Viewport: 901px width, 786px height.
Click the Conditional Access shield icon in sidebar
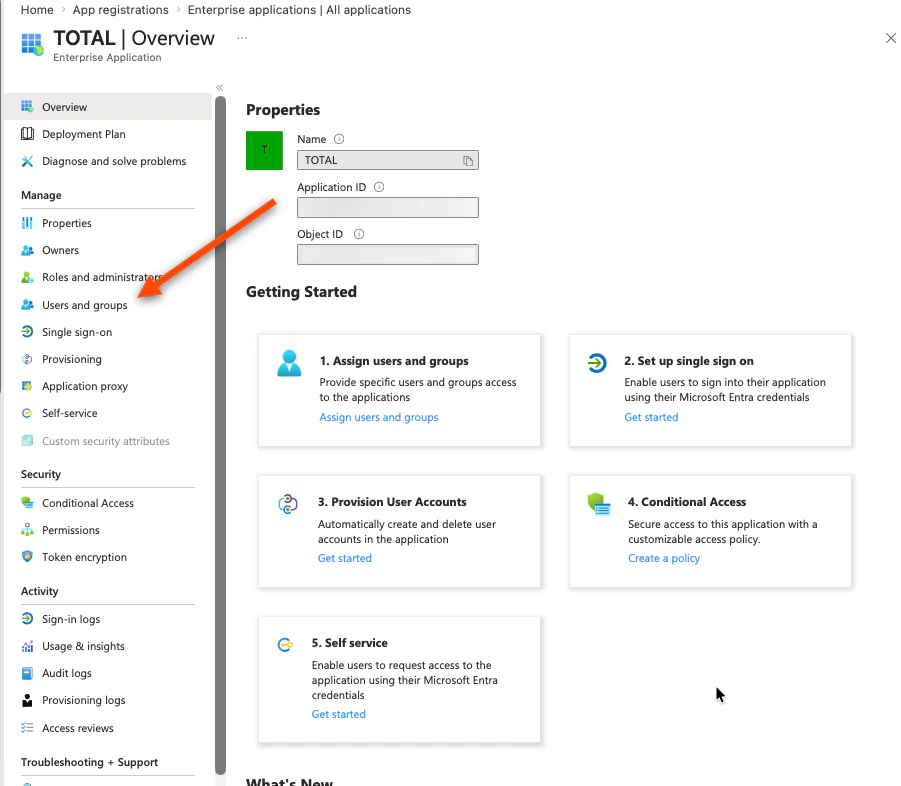(27, 502)
